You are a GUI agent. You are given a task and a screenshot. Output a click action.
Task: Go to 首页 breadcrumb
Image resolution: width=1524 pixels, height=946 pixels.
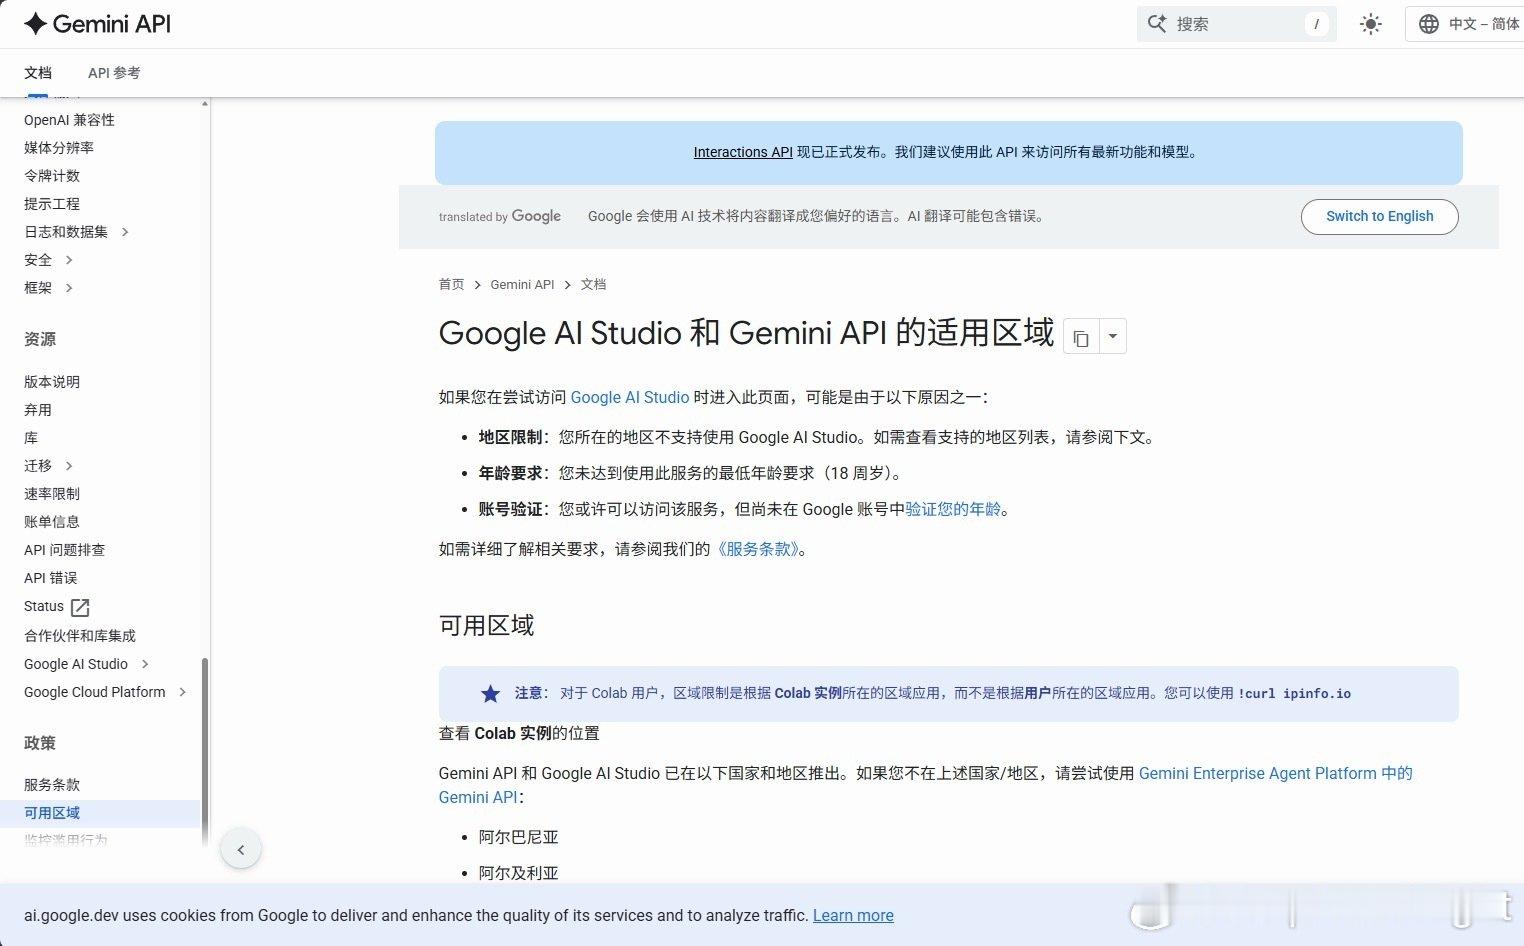(x=452, y=284)
